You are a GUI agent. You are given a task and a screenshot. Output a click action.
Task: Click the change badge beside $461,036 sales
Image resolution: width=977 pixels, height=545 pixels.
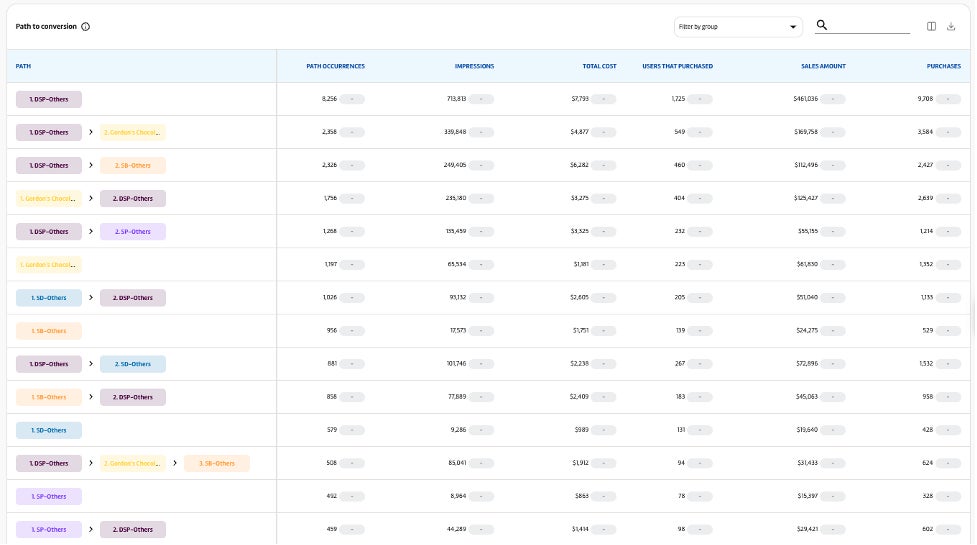838,100
